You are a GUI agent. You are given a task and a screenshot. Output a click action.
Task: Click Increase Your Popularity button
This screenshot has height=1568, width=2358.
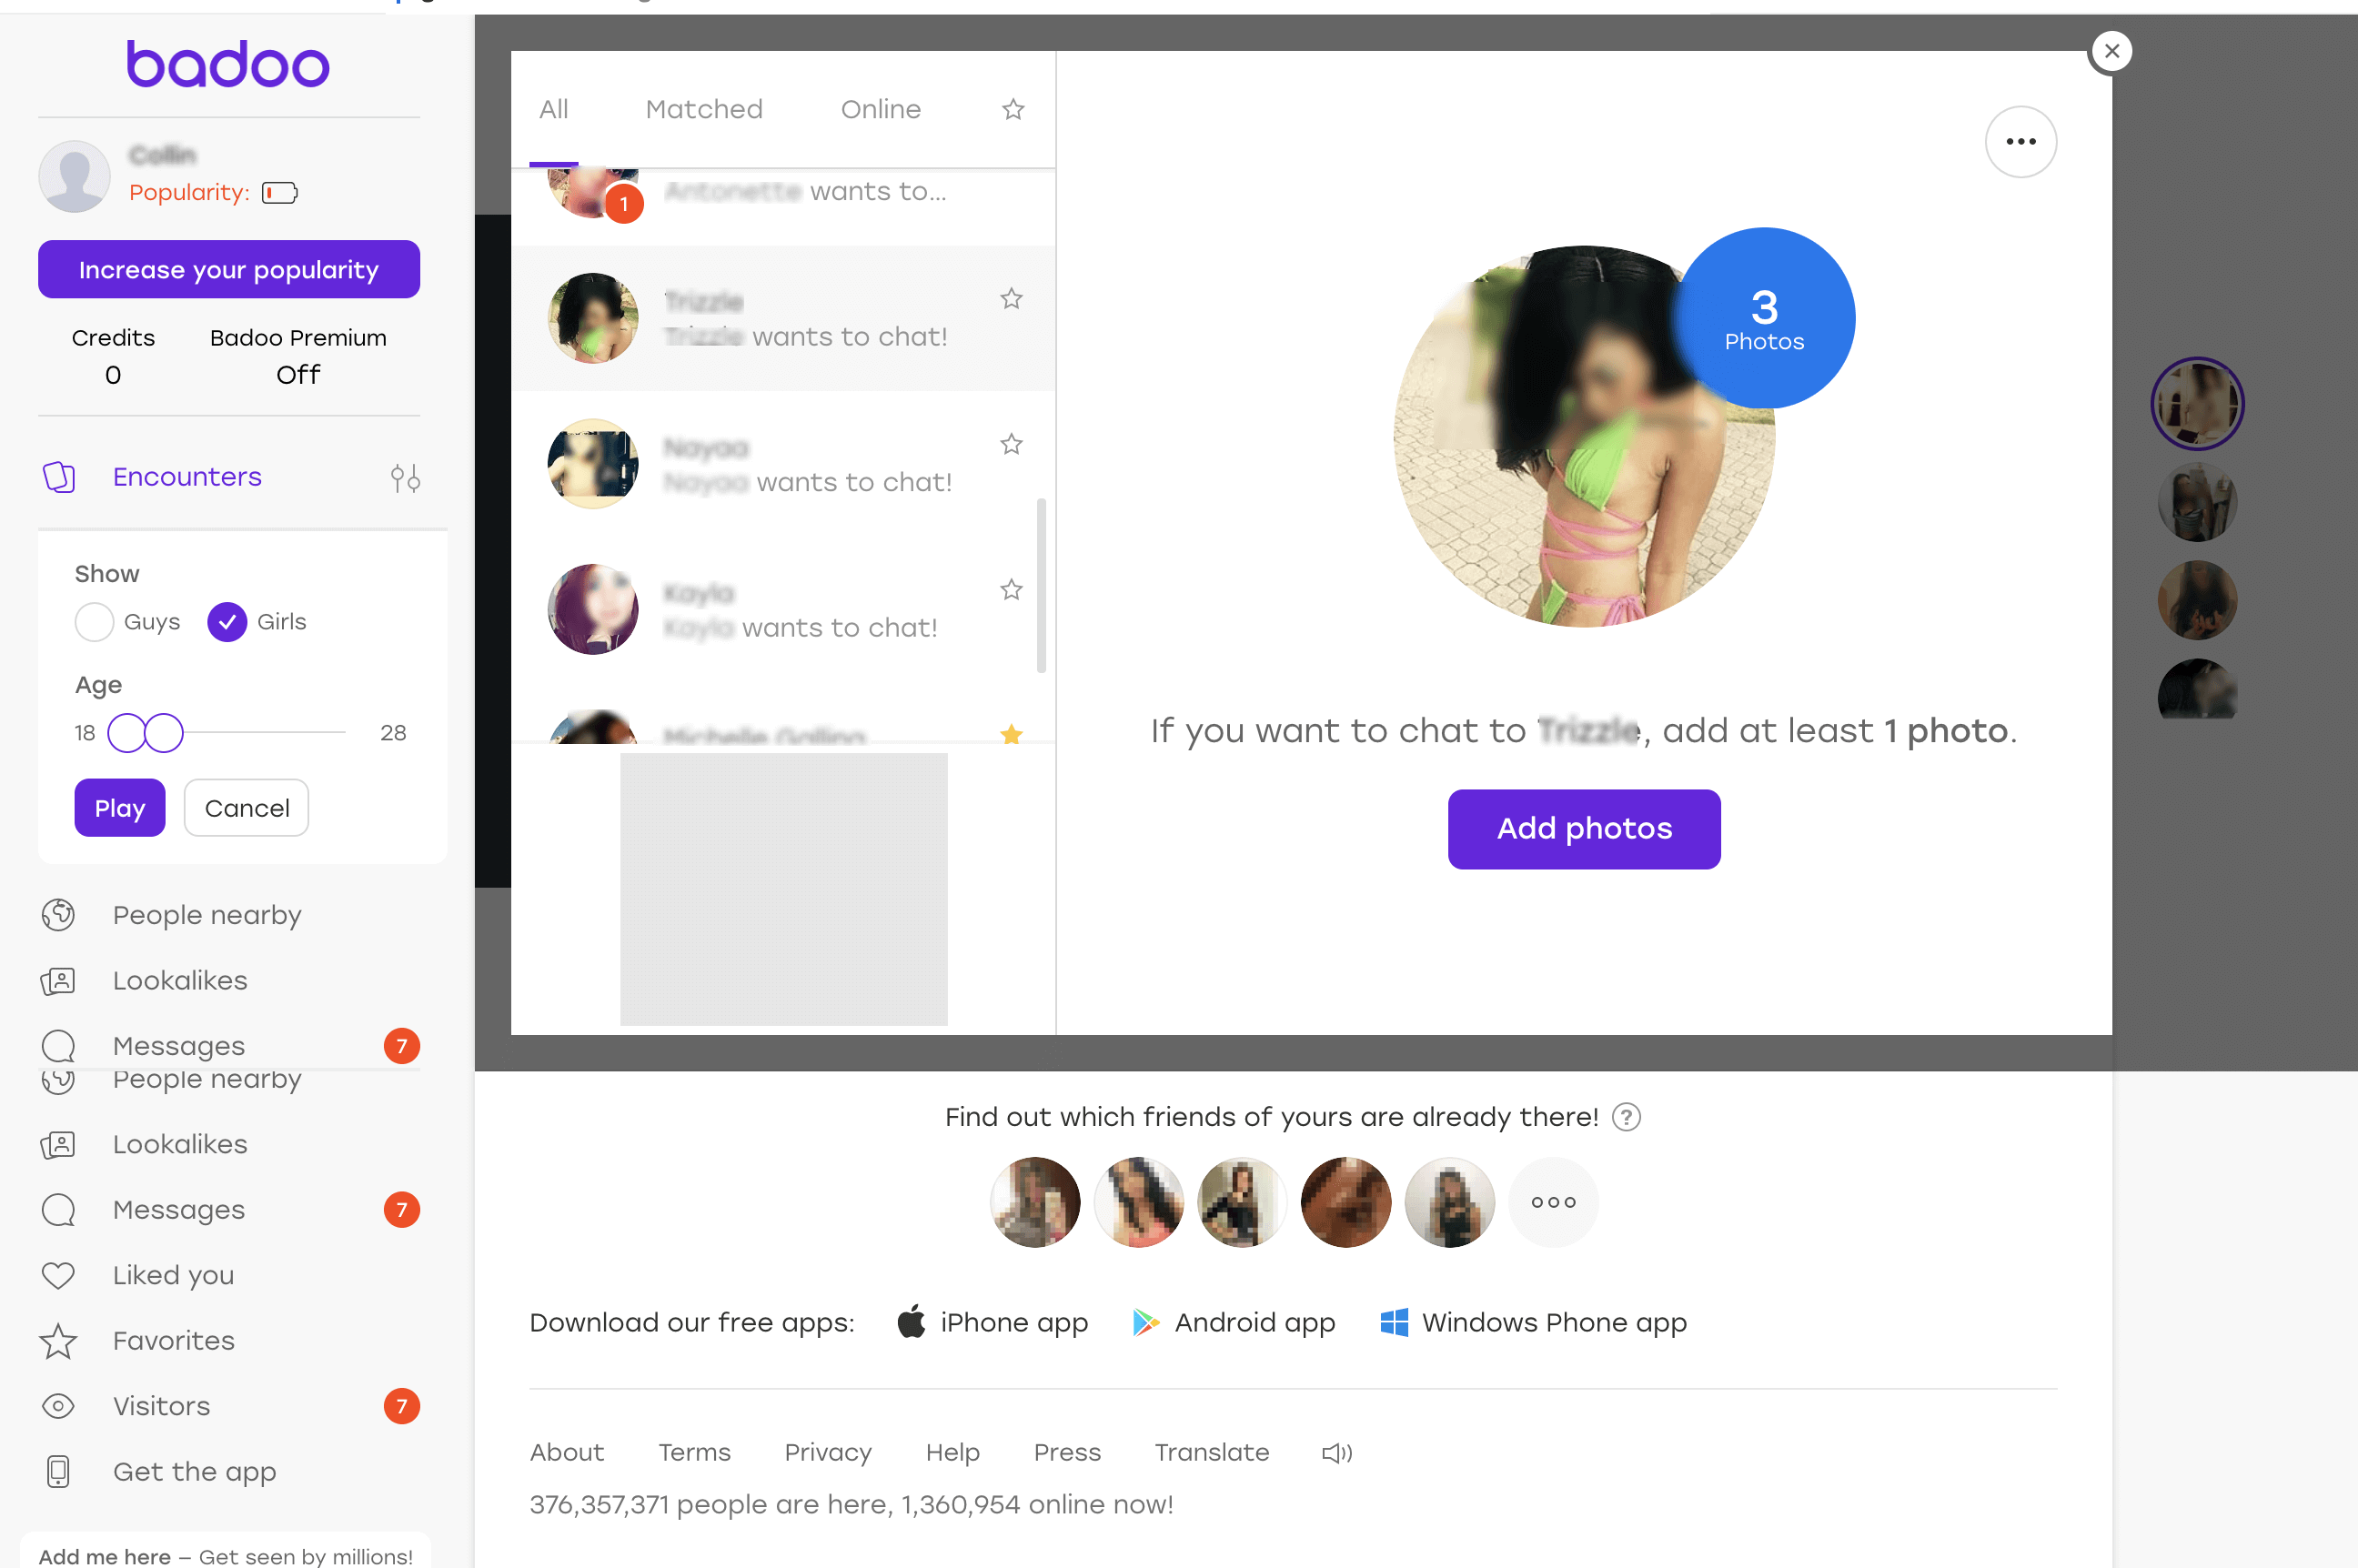click(x=227, y=269)
